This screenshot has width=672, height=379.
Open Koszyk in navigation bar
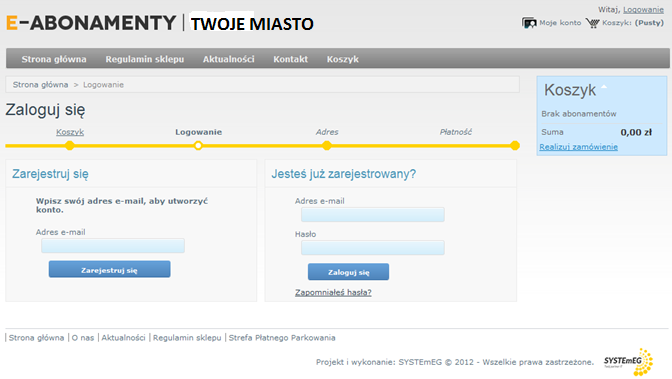[x=343, y=59]
